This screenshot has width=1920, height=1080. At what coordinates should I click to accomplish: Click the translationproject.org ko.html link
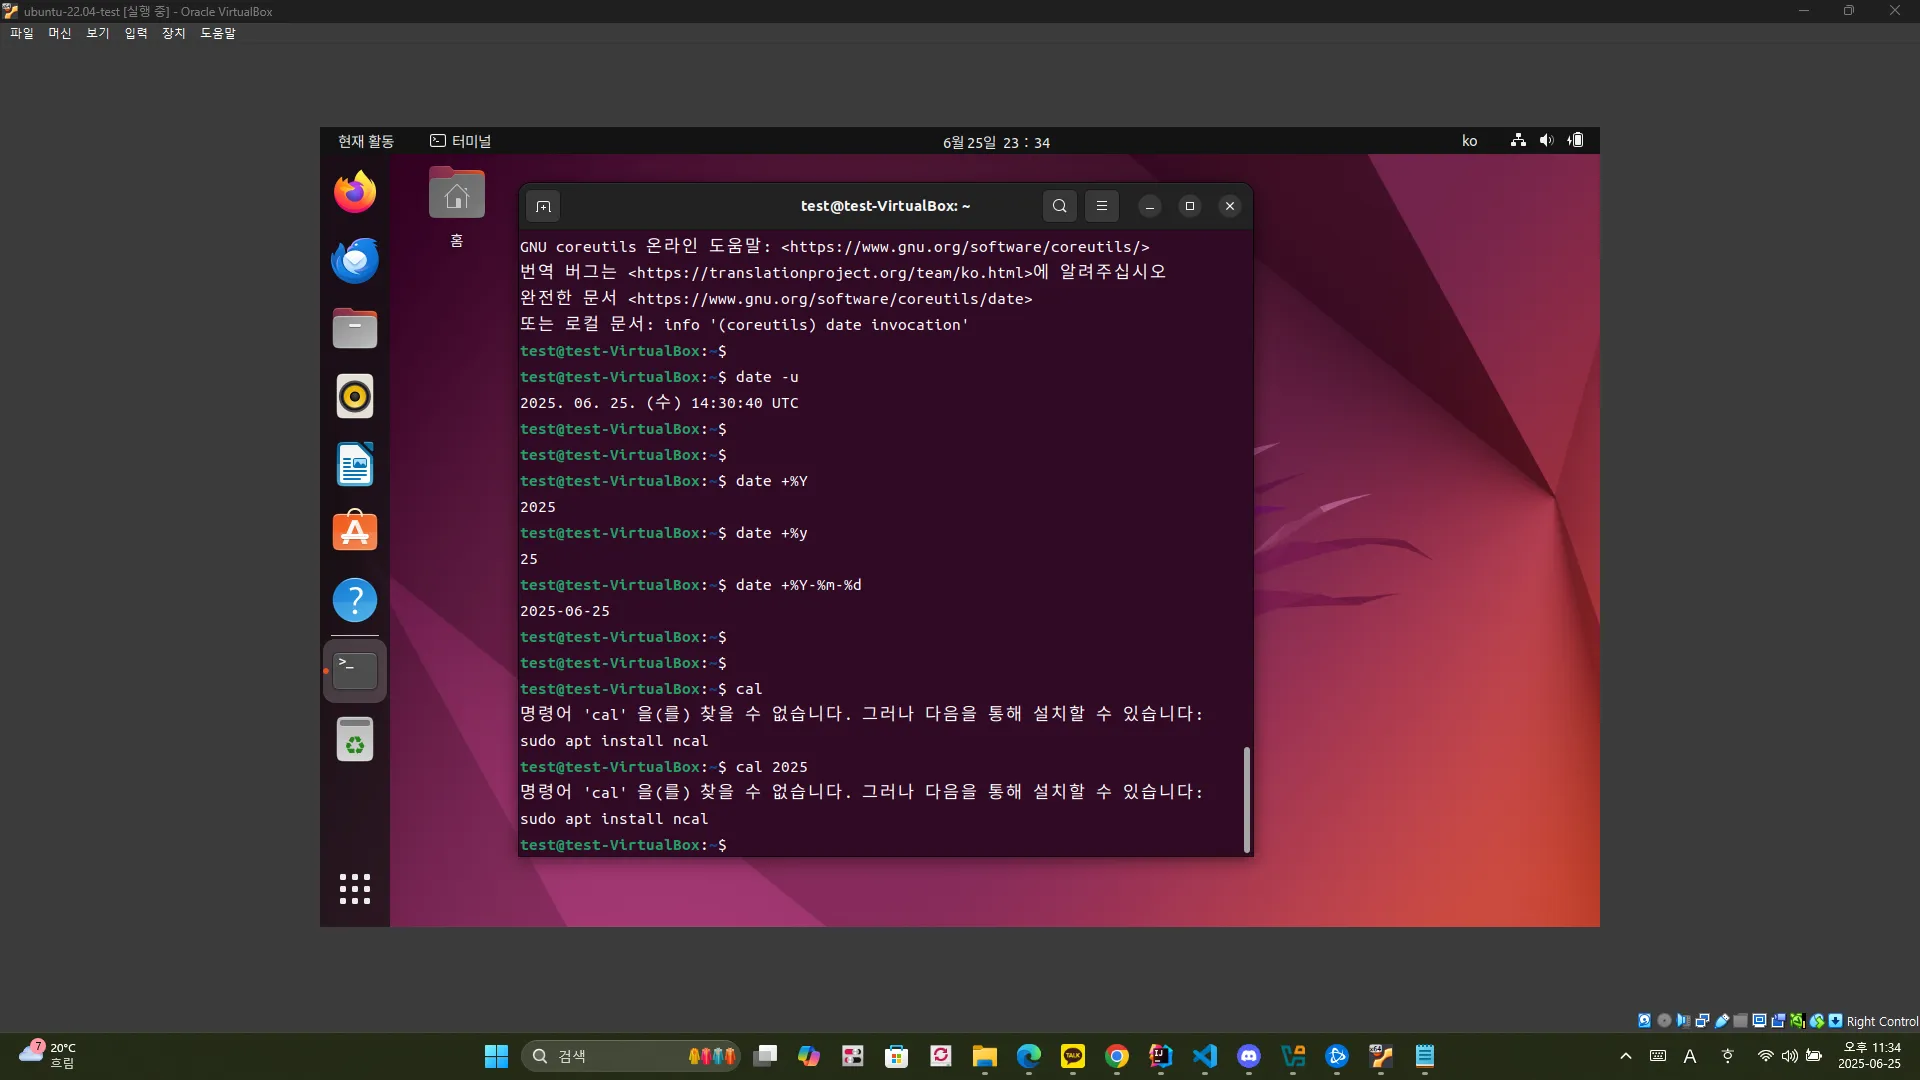[830, 273]
